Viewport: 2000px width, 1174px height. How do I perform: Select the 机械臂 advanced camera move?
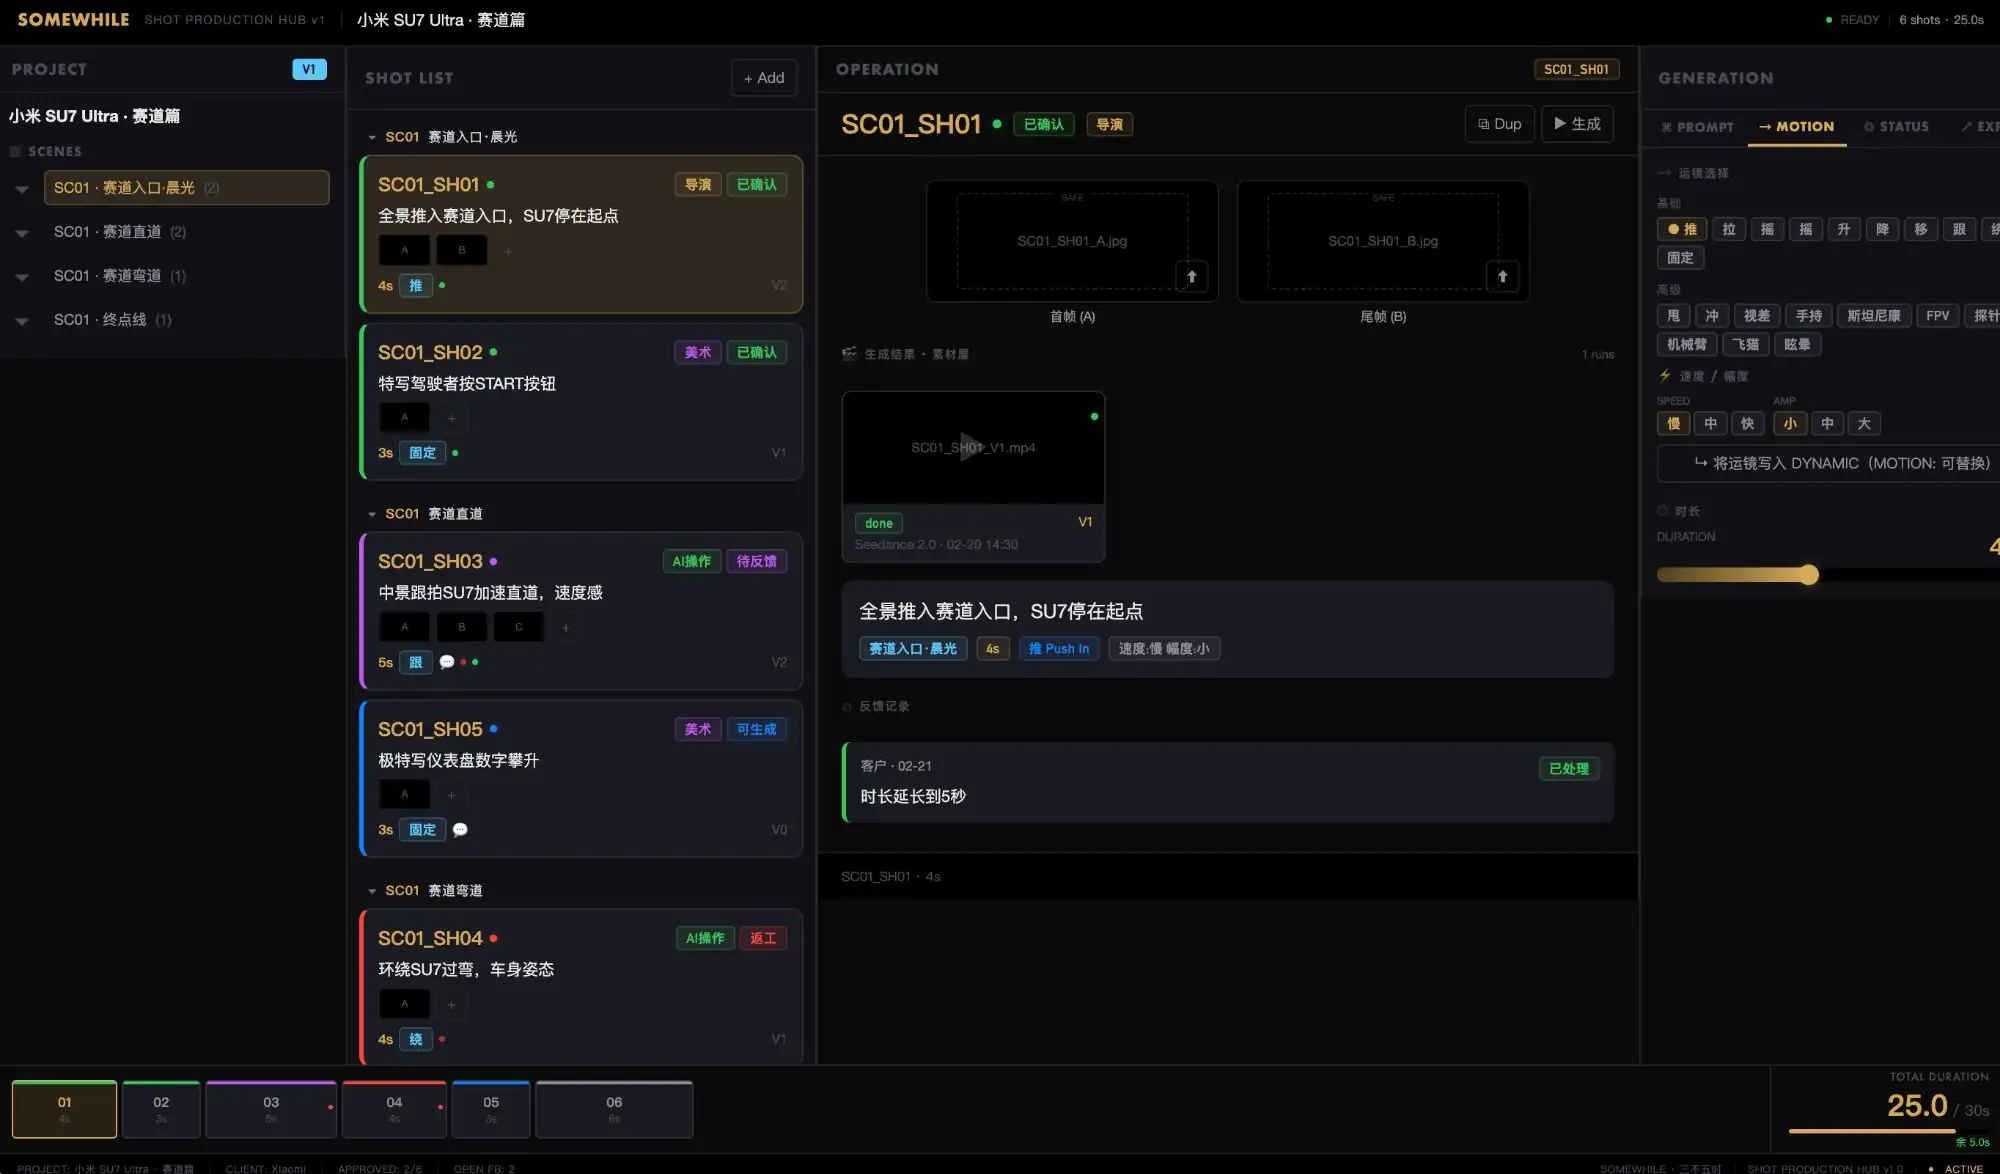point(1686,345)
